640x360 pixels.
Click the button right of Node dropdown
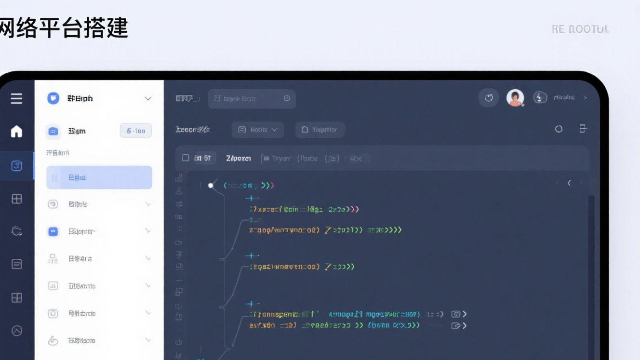click(x=320, y=130)
